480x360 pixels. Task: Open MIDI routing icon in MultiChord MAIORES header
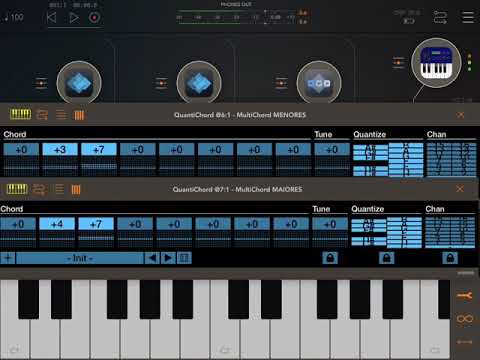click(x=39, y=189)
